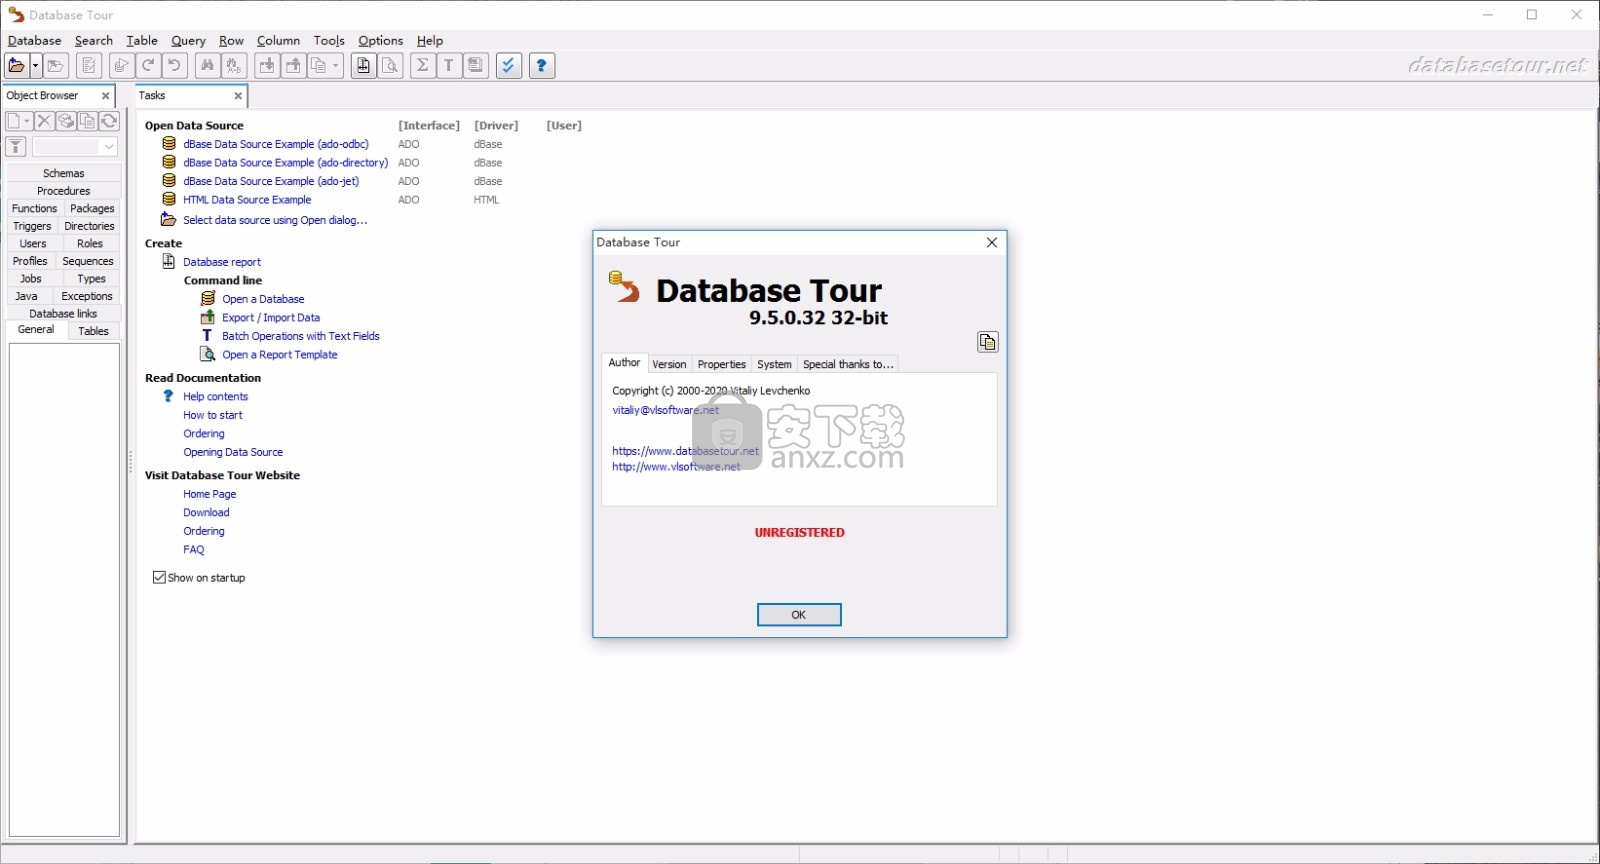This screenshot has width=1600, height=864.
Task: Click the vitaliy@vlsoftware.net email link
Action: tap(665, 410)
